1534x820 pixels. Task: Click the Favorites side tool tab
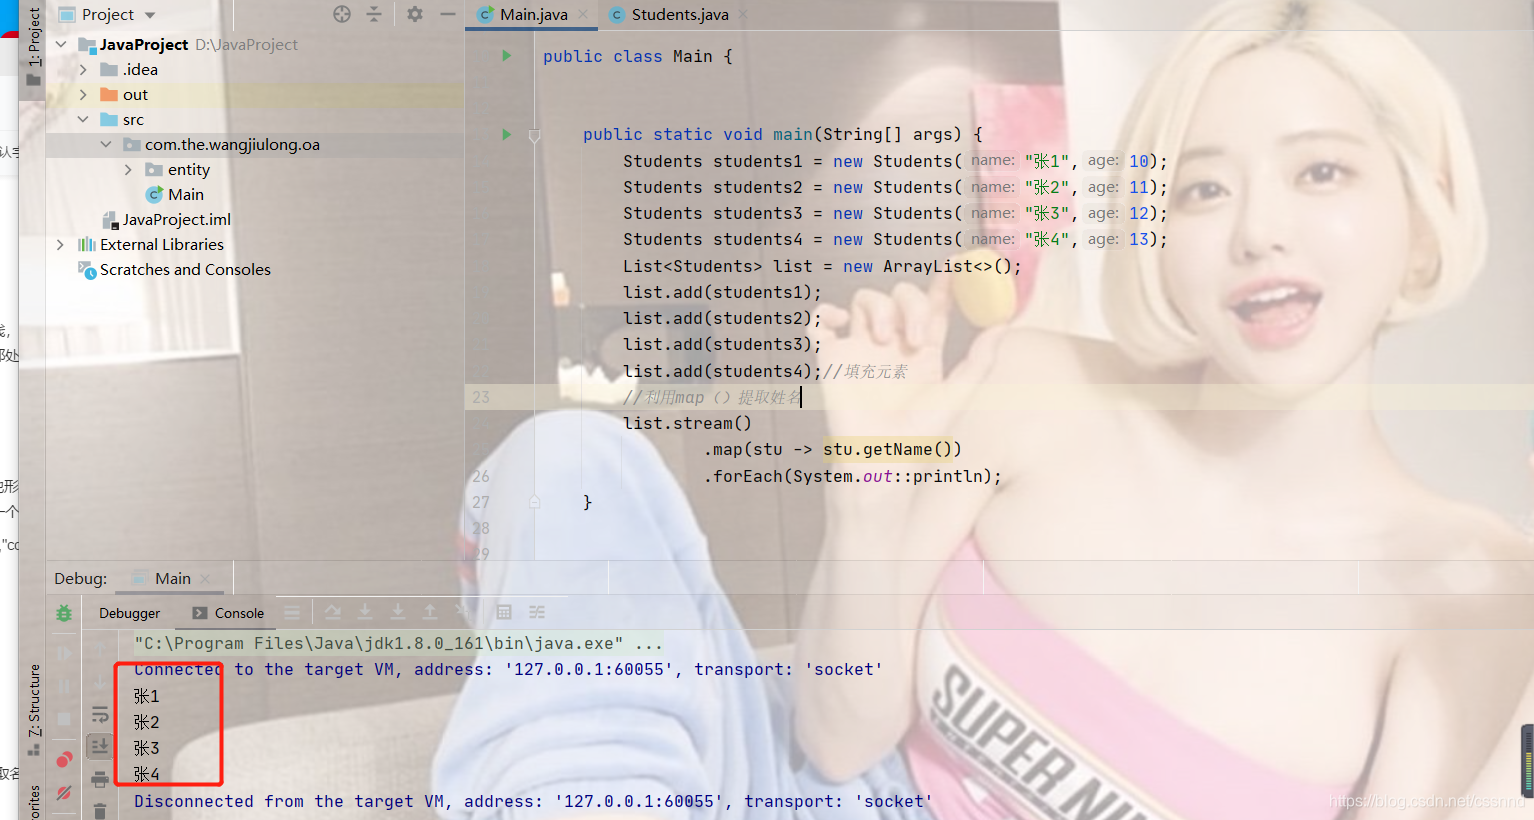click(x=34, y=802)
